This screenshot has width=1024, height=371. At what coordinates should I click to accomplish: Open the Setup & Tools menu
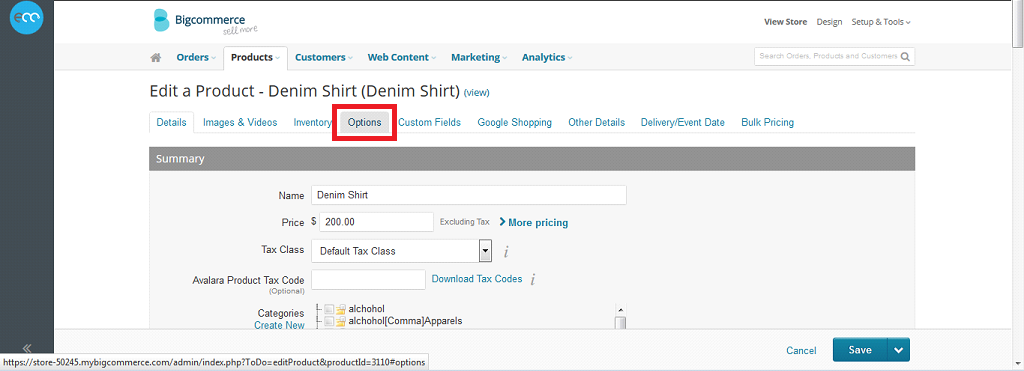click(x=880, y=22)
